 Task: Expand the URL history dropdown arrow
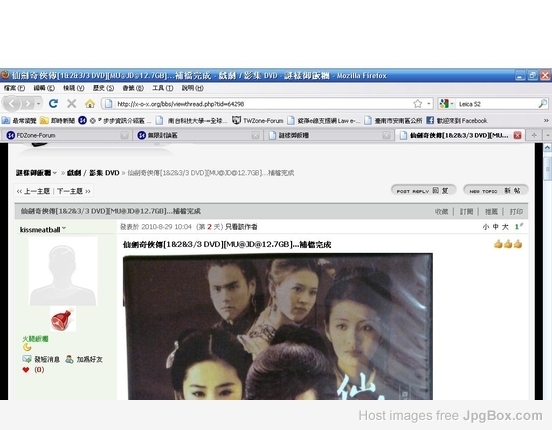pyautogui.click(x=428, y=104)
